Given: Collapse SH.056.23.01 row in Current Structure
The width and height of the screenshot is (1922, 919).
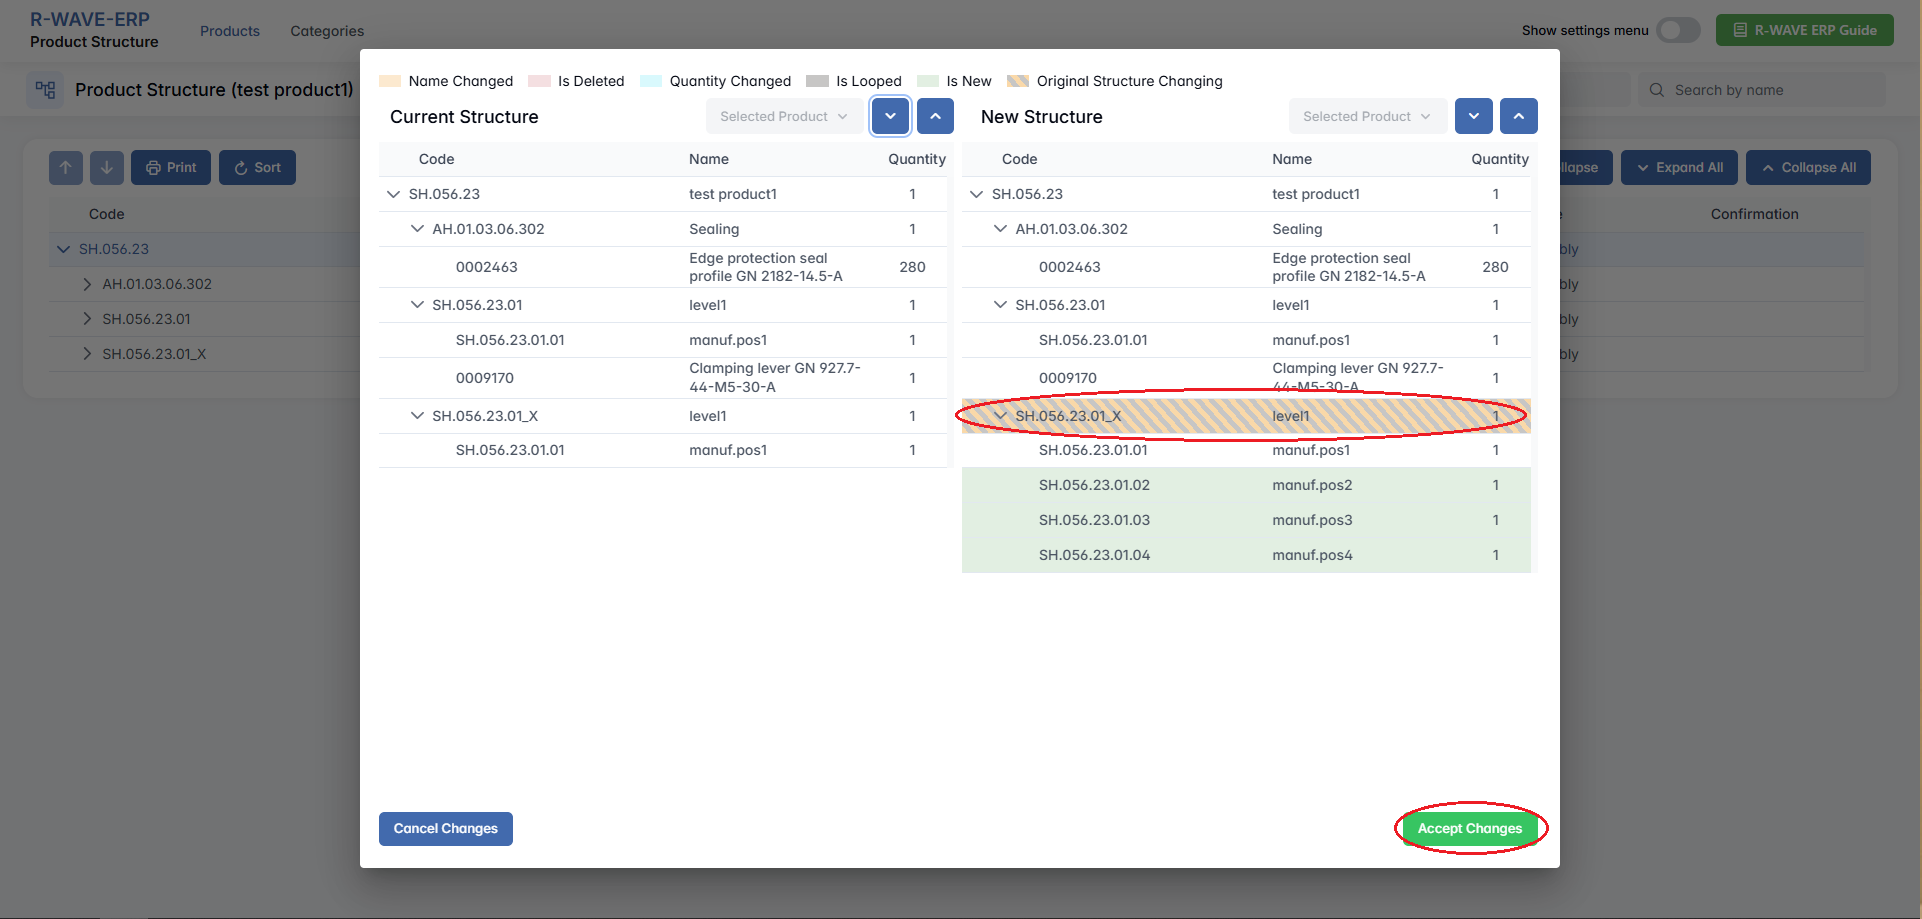Looking at the screenshot, I should click(417, 305).
